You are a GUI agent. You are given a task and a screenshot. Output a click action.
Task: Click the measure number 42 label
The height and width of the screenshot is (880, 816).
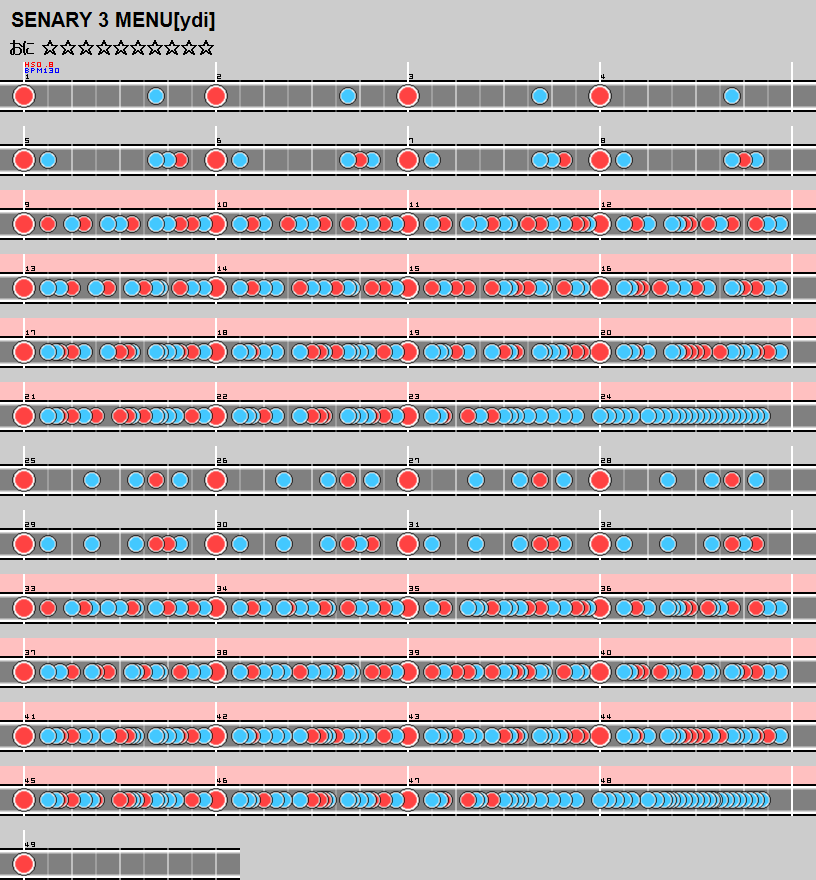222,717
